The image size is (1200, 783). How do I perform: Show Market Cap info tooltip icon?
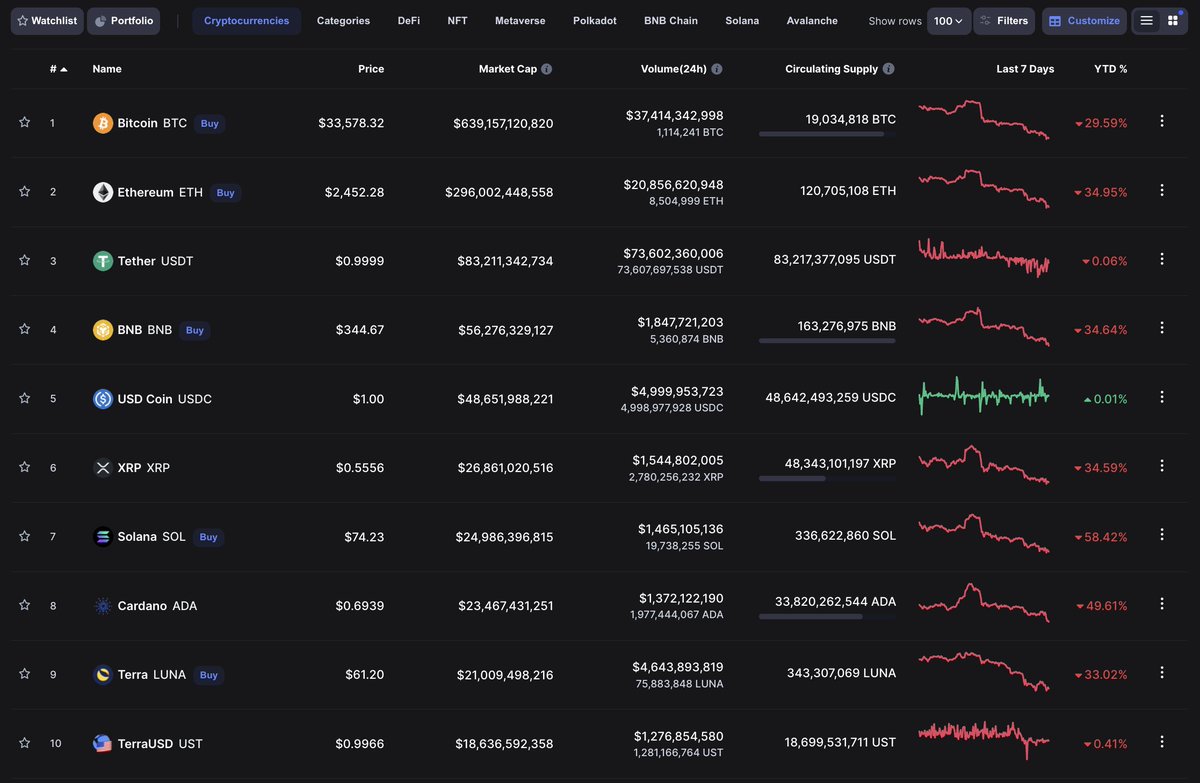click(x=546, y=69)
